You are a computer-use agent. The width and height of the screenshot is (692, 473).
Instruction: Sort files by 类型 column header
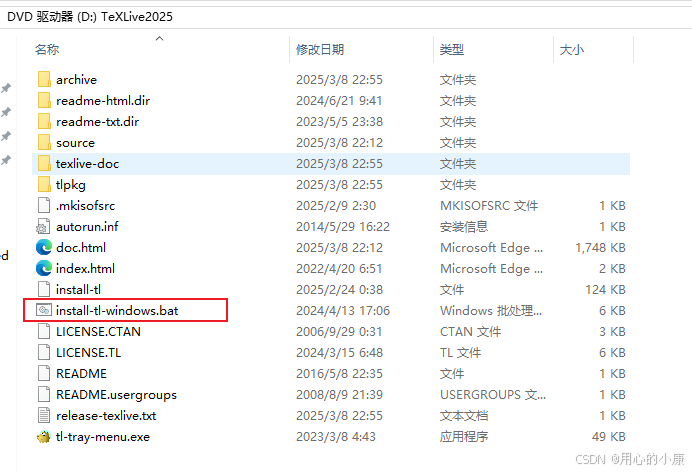coord(451,49)
